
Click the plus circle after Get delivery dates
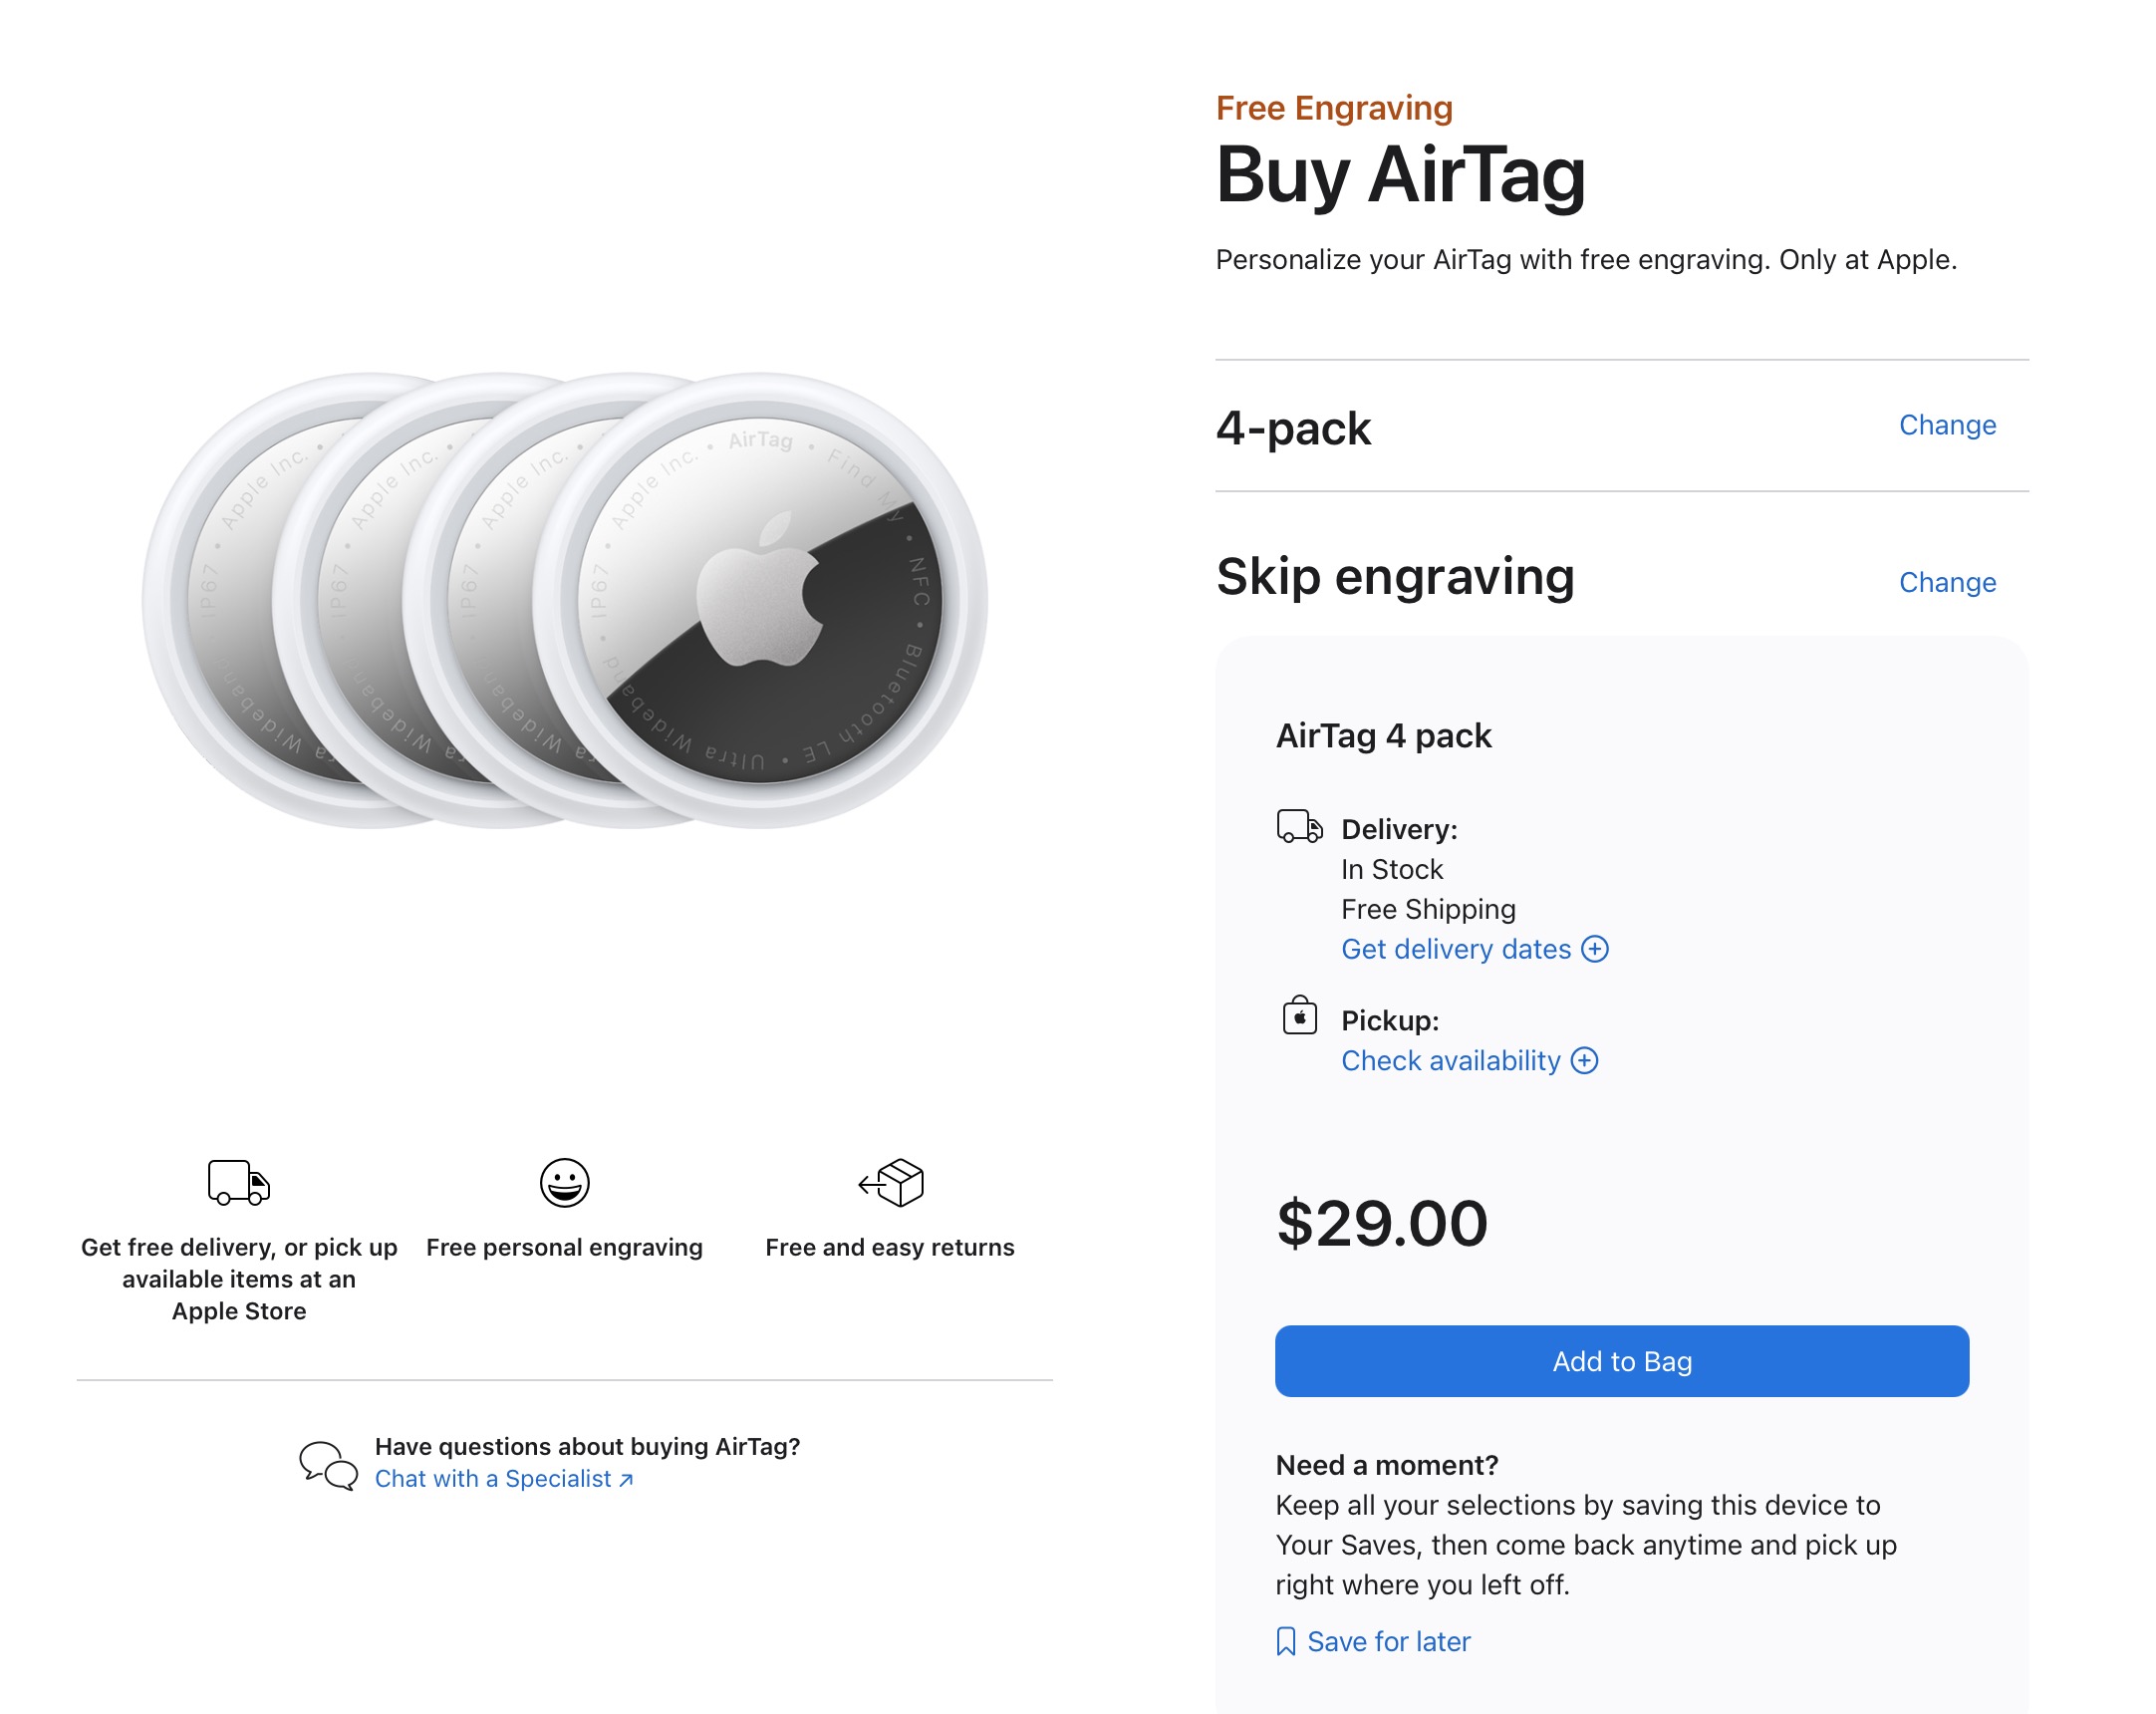(1595, 949)
